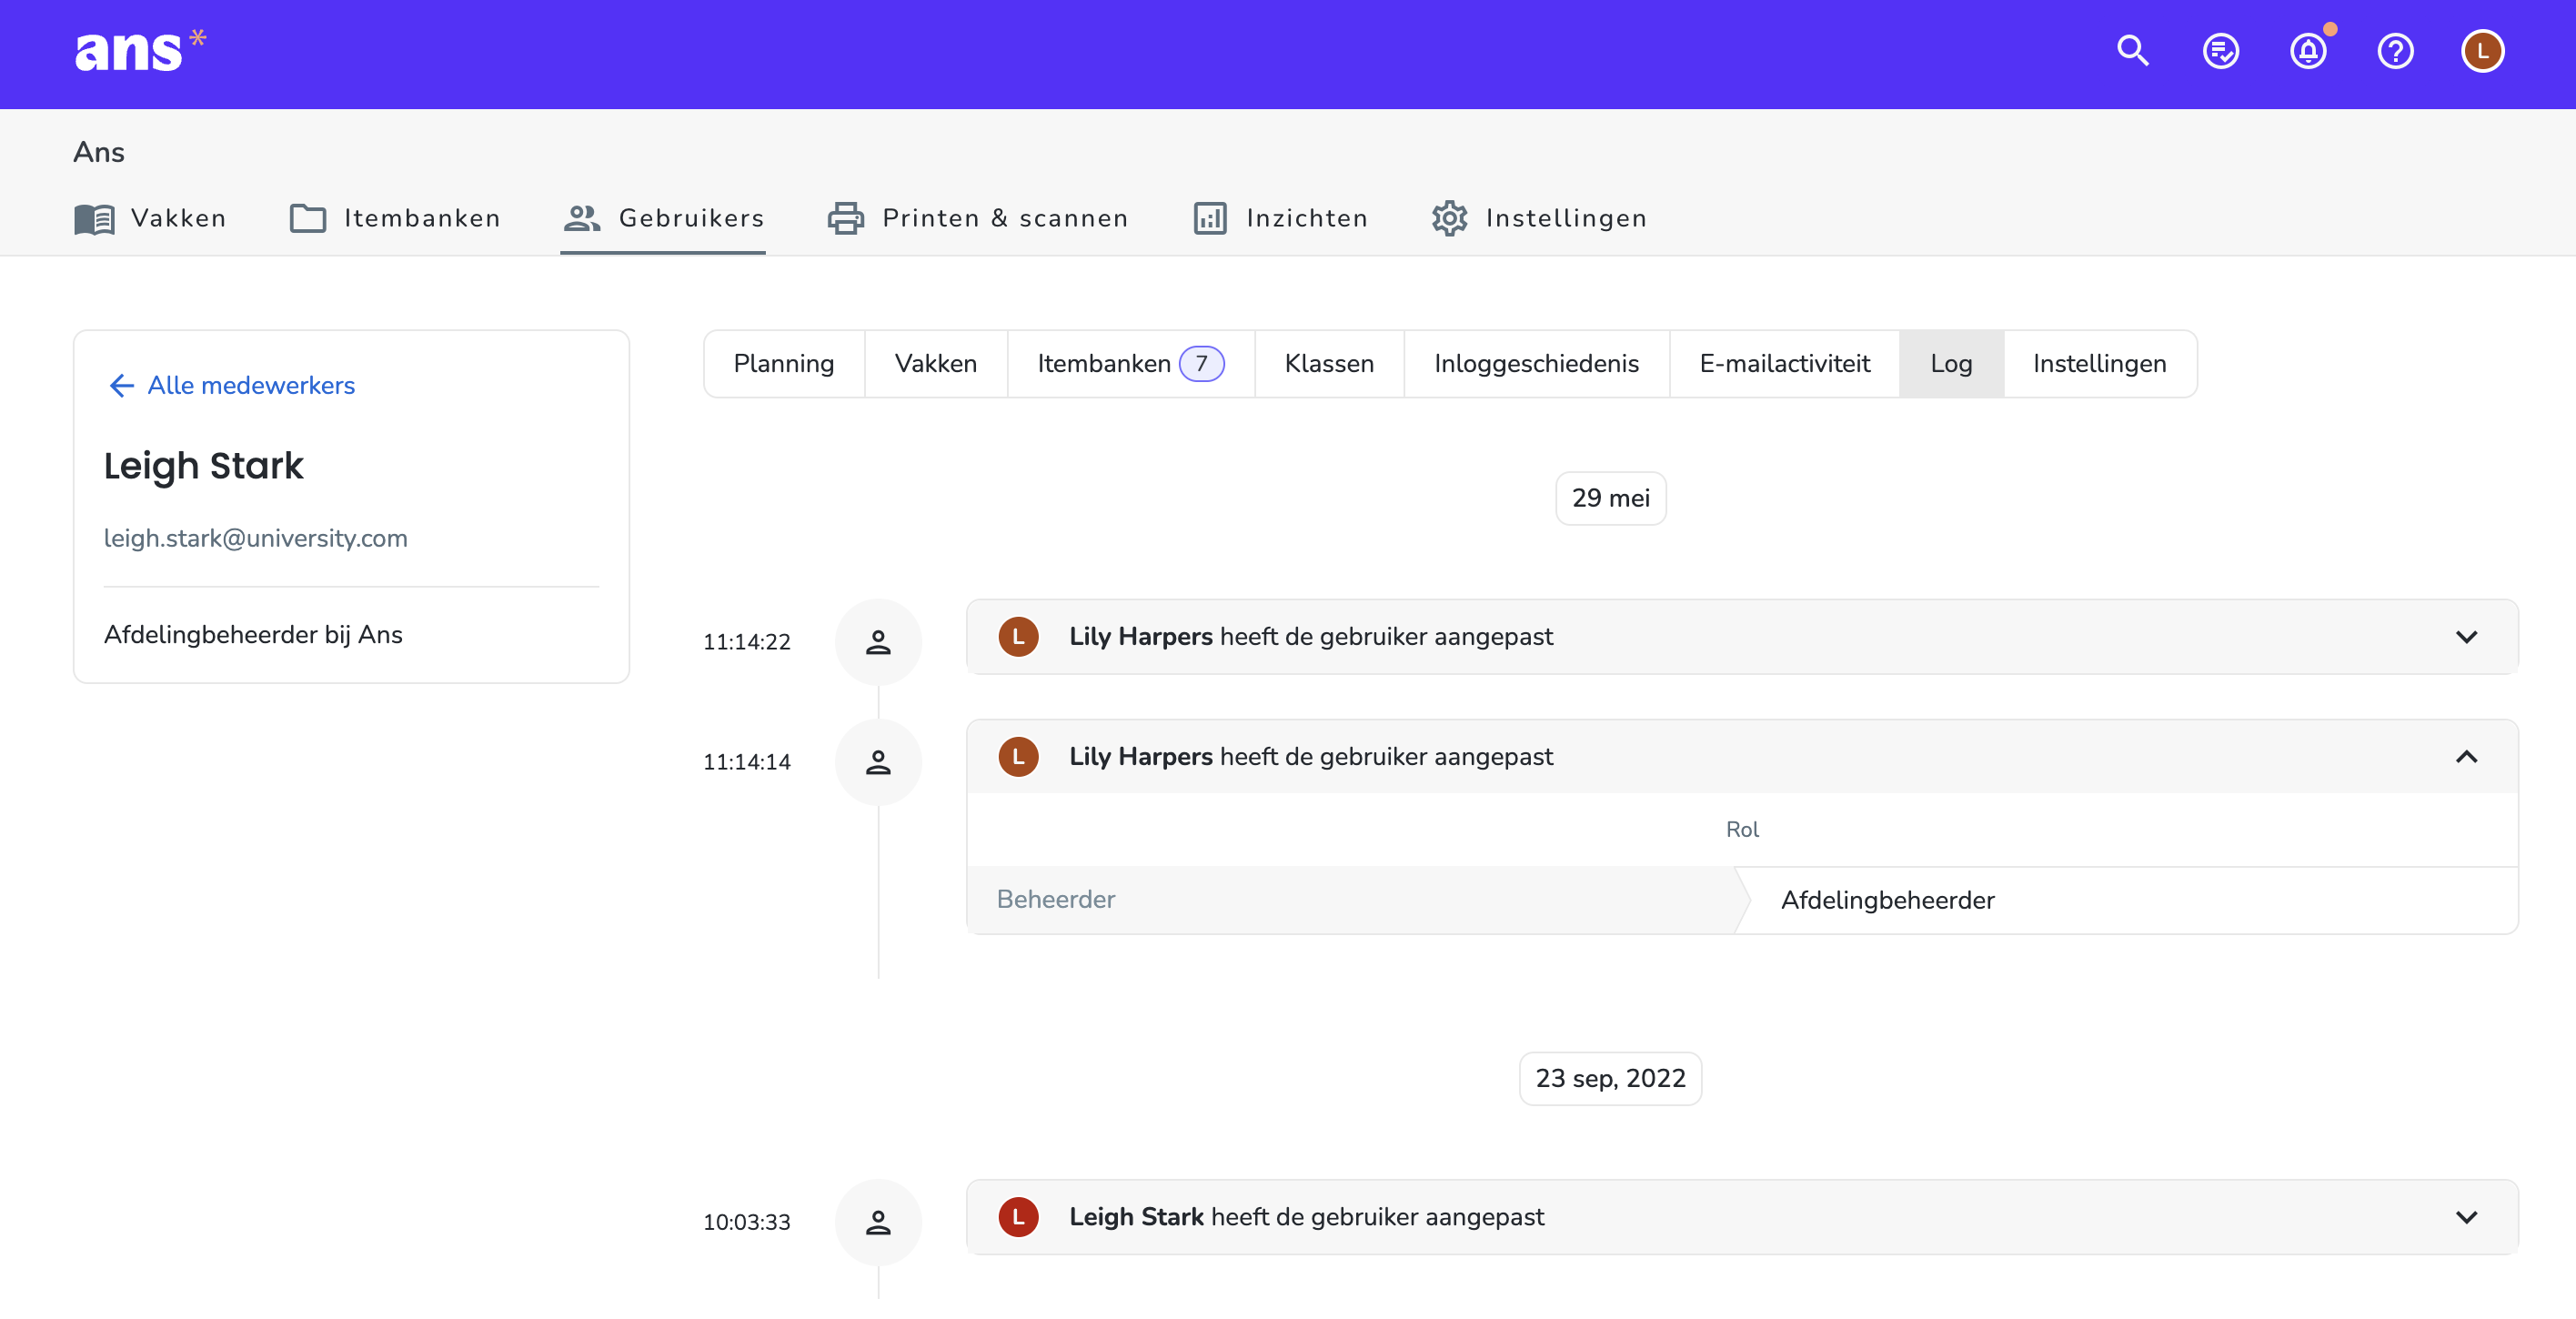This screenshot has width=2576, height=1319.
Task: Go to Vakken in main navigation
Action: pos(151,219)
